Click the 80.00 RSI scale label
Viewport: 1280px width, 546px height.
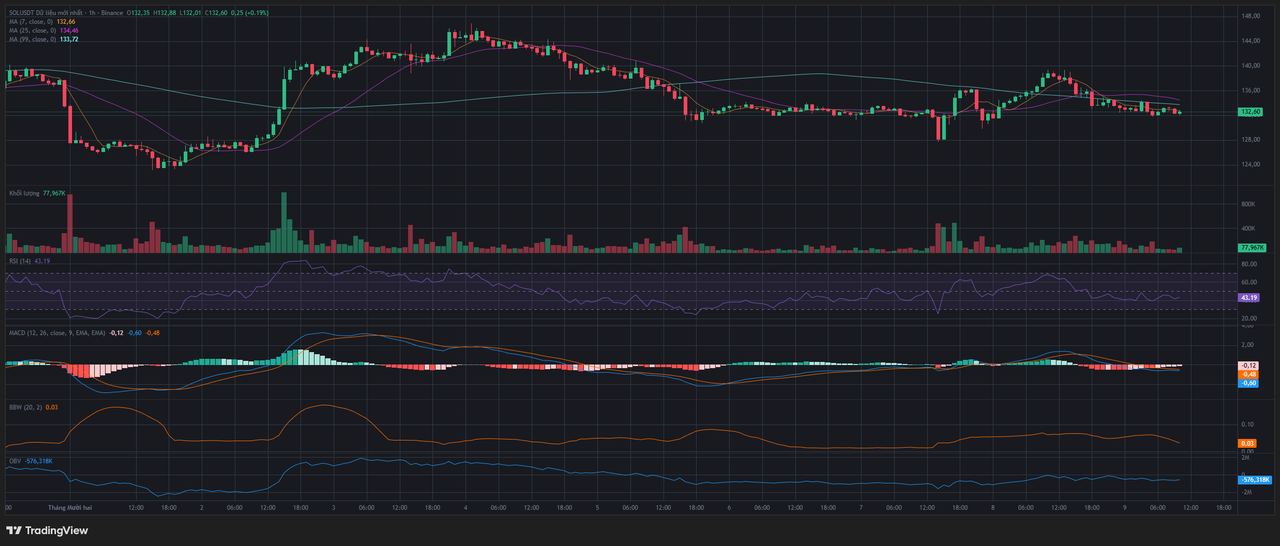tap(1249, 265)
